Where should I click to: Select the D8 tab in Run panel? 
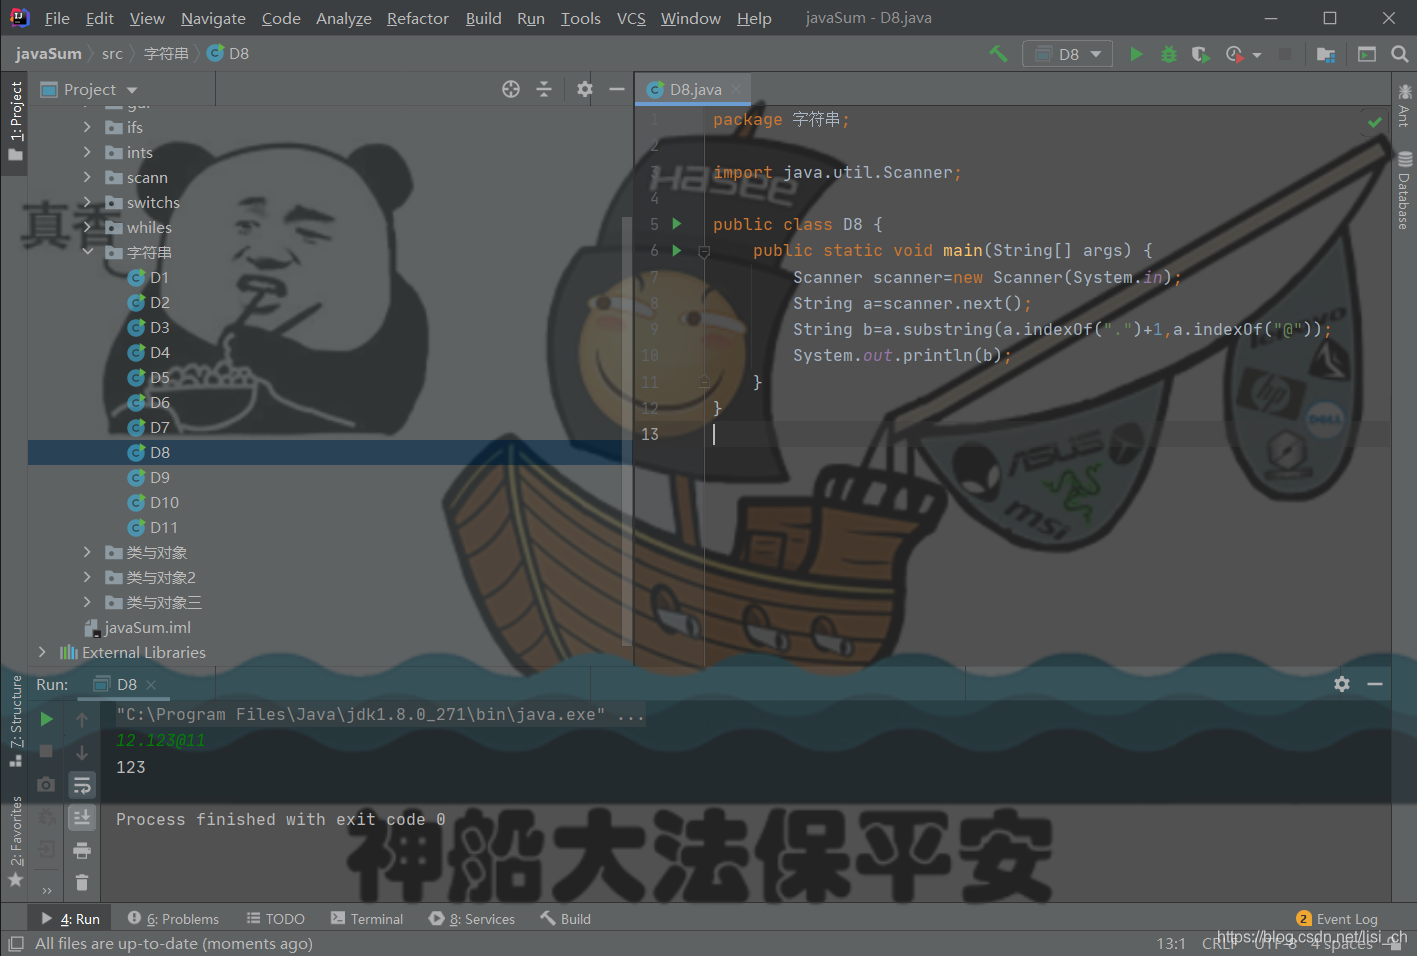pos(126,684)
